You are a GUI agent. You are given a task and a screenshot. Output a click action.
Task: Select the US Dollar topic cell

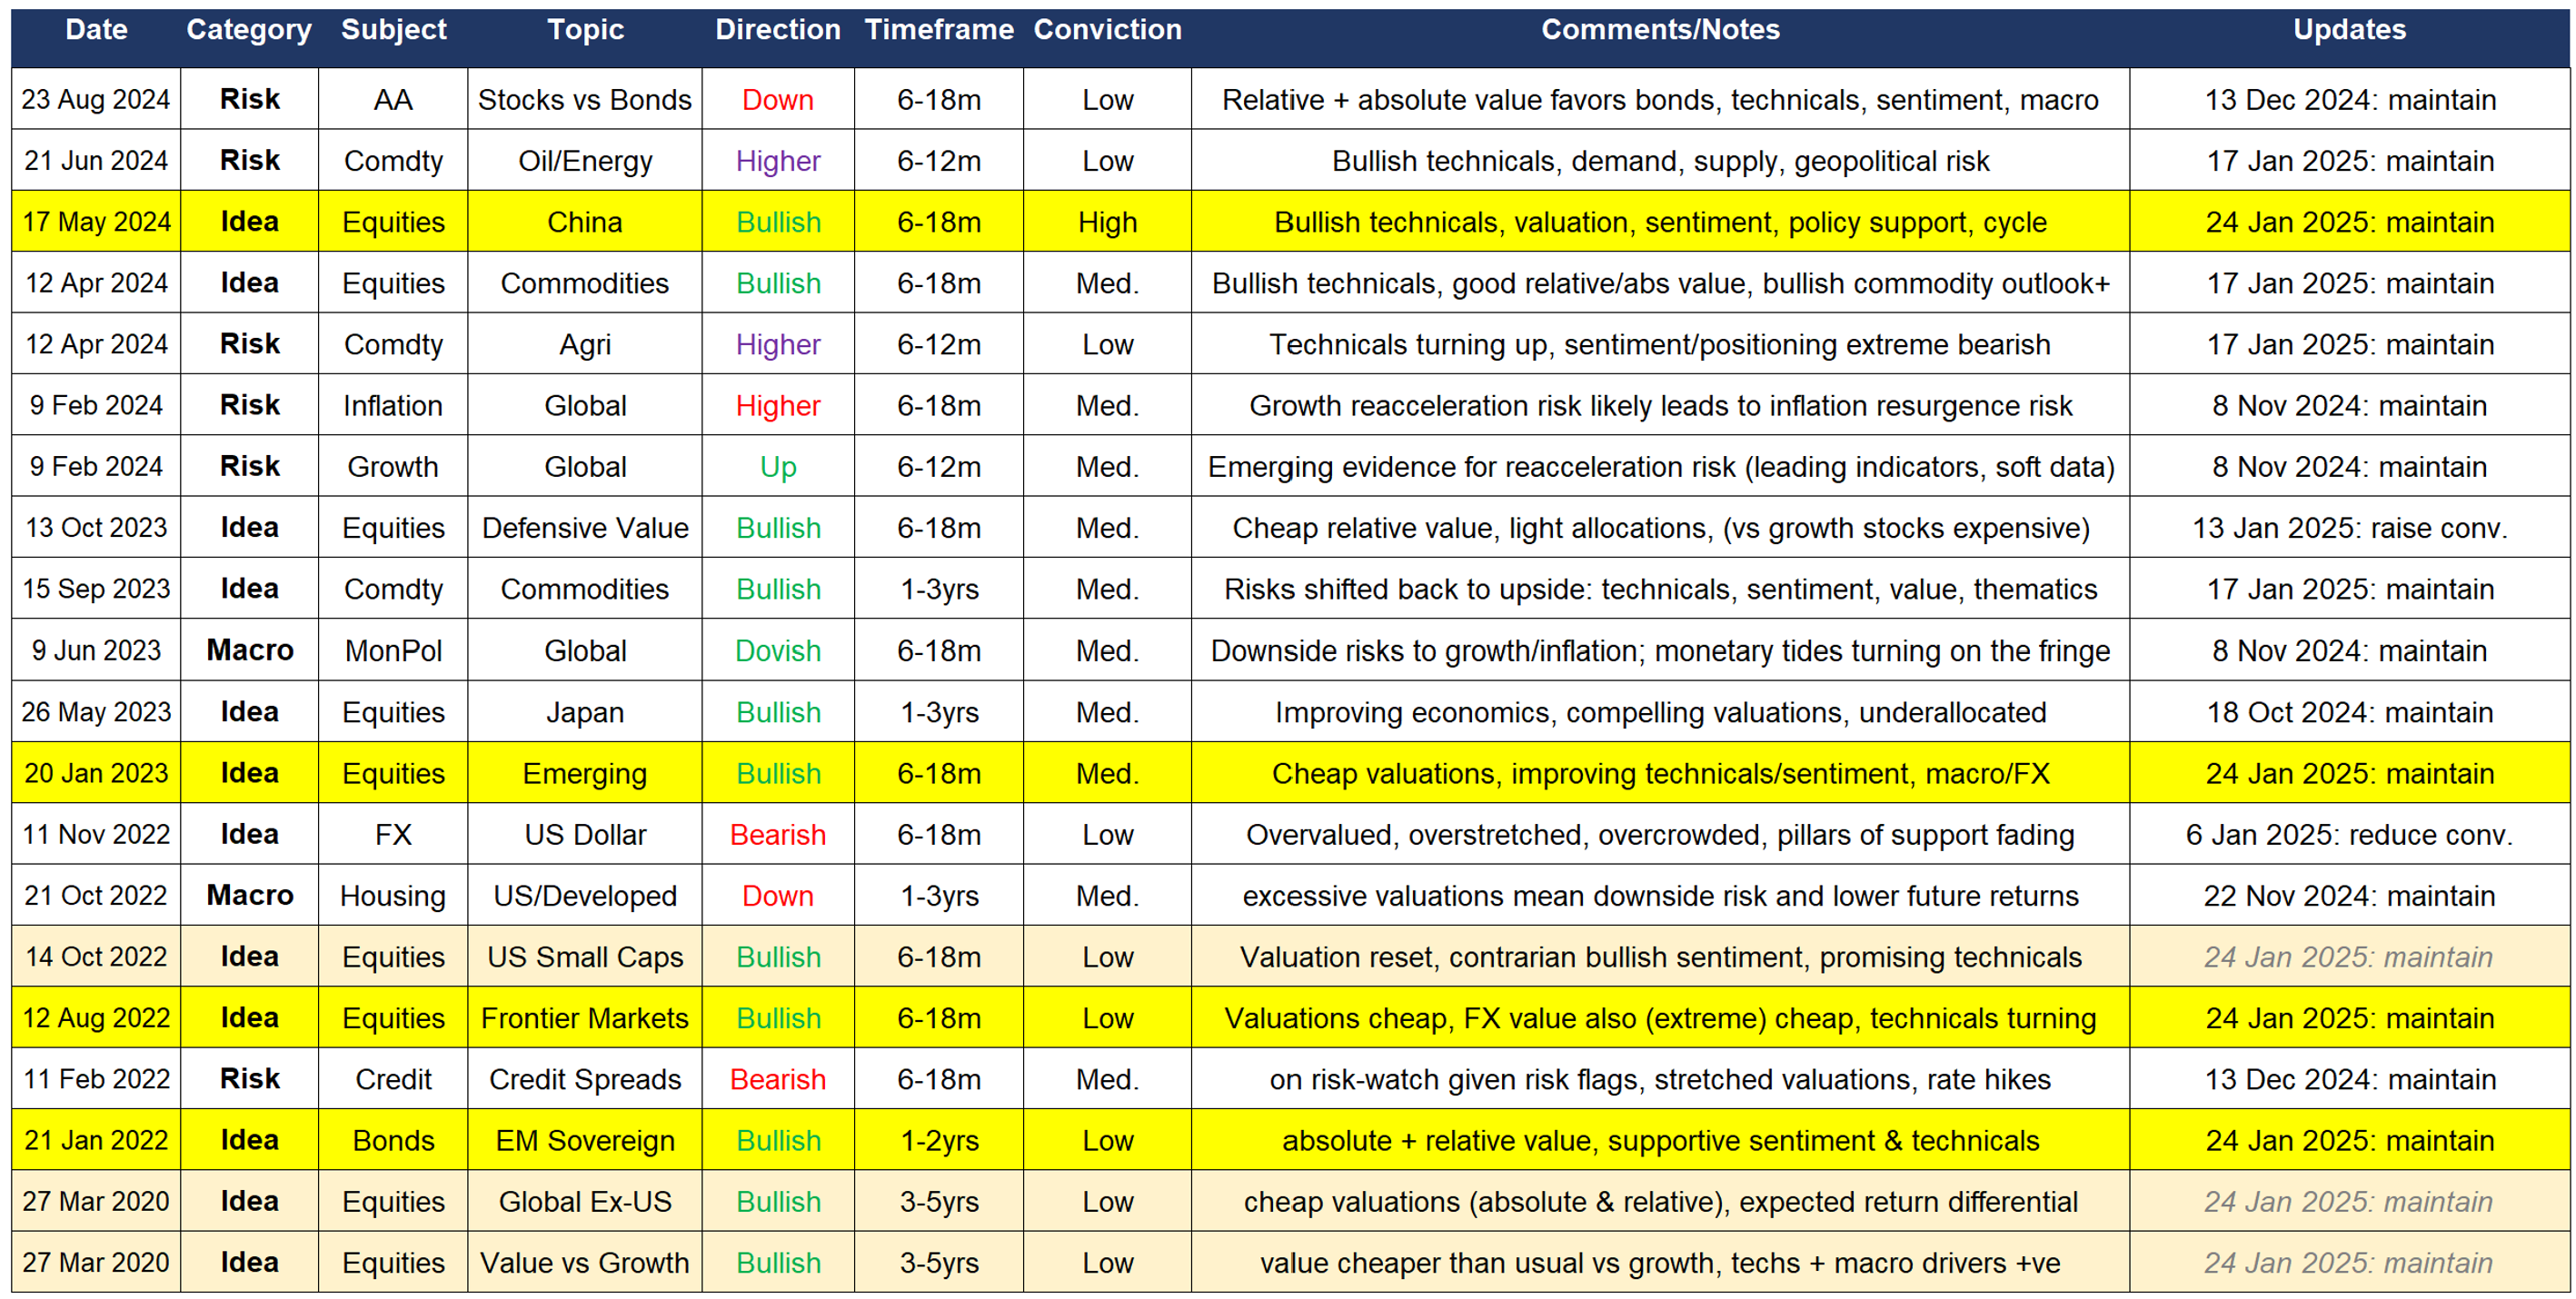[x=585, y=834]
